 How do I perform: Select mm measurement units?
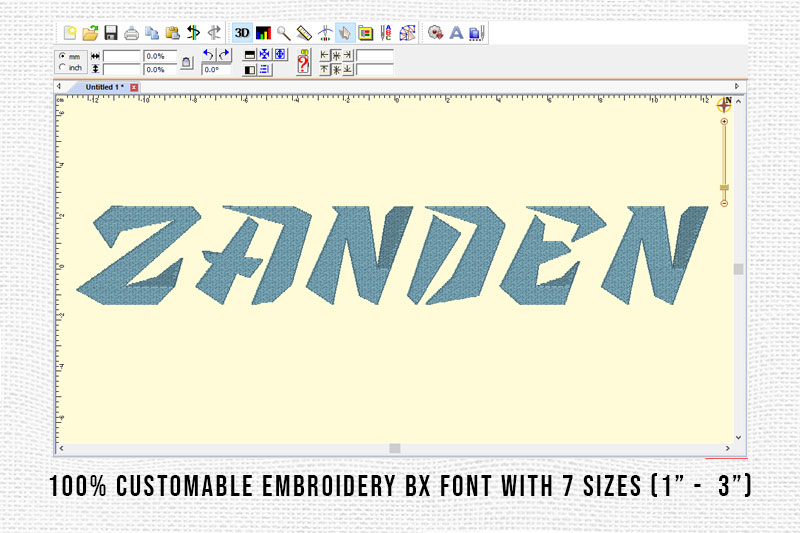click(70, 56)
